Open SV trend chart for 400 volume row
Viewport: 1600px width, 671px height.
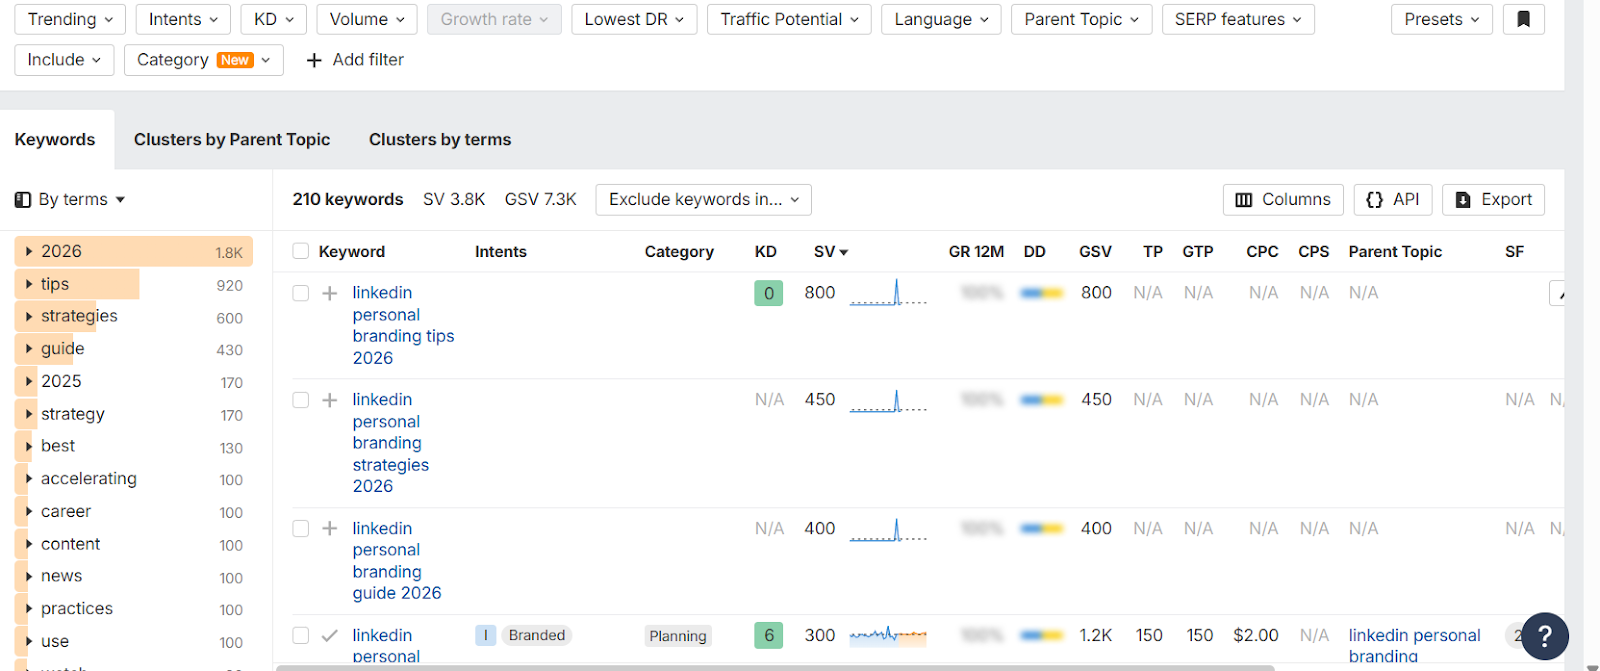888,528
